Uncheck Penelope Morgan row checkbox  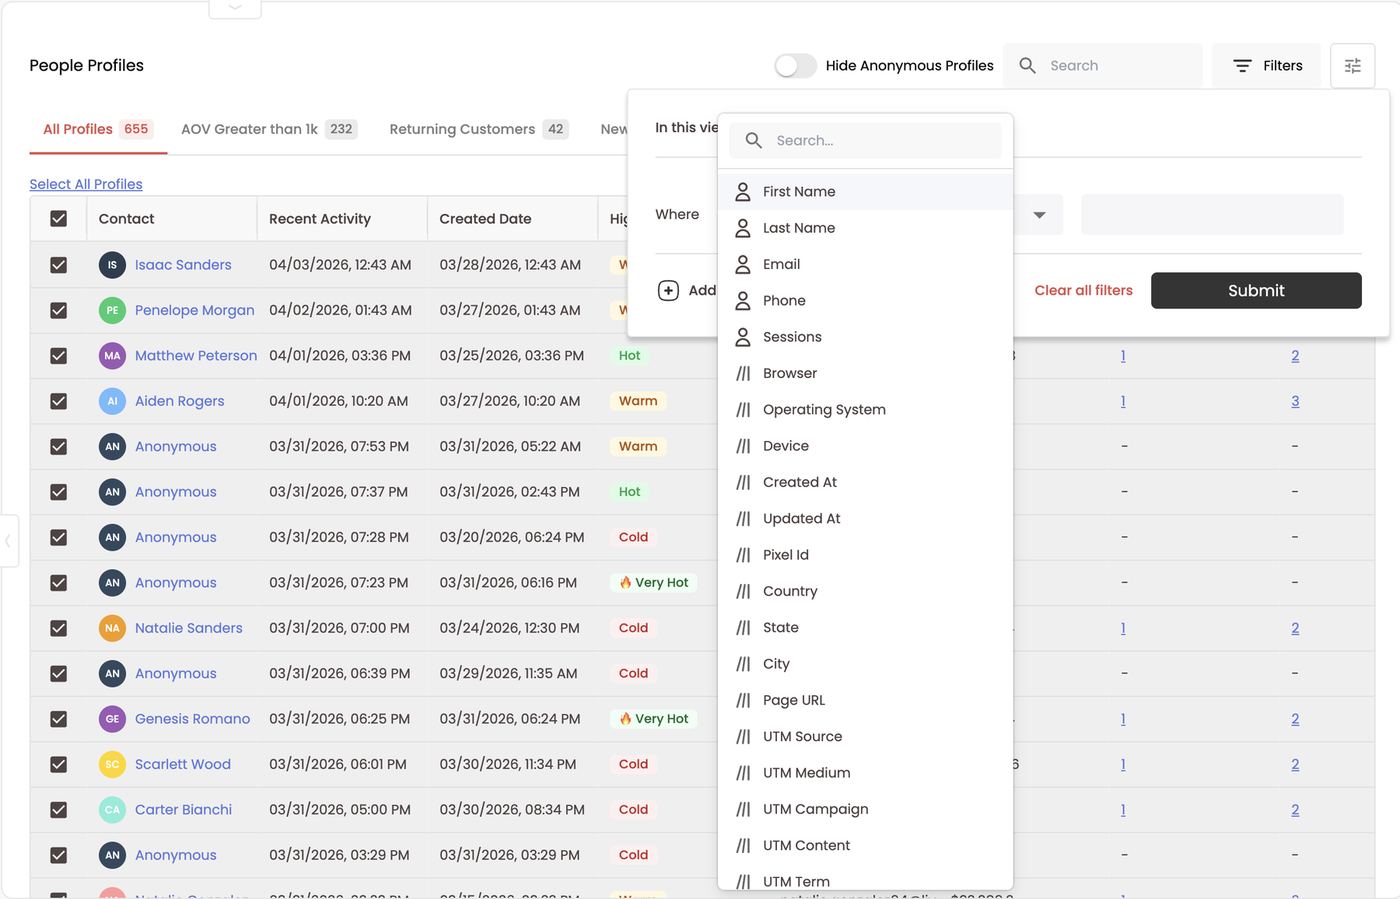coord(59,310)
